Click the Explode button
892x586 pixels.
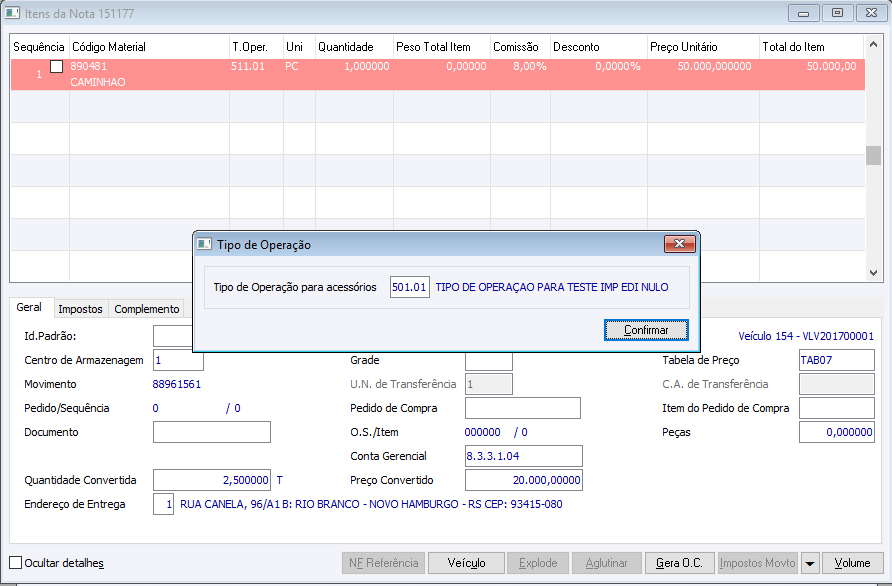click(538, 563)
